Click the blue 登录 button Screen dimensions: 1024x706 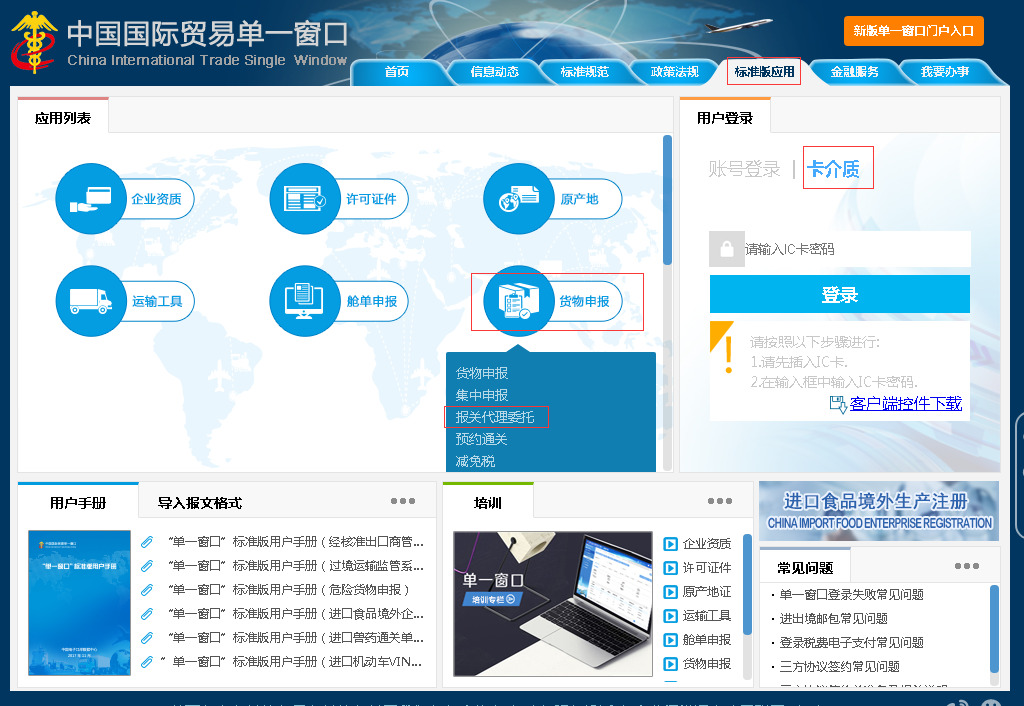pyautogui.click(x=839, y=294)
